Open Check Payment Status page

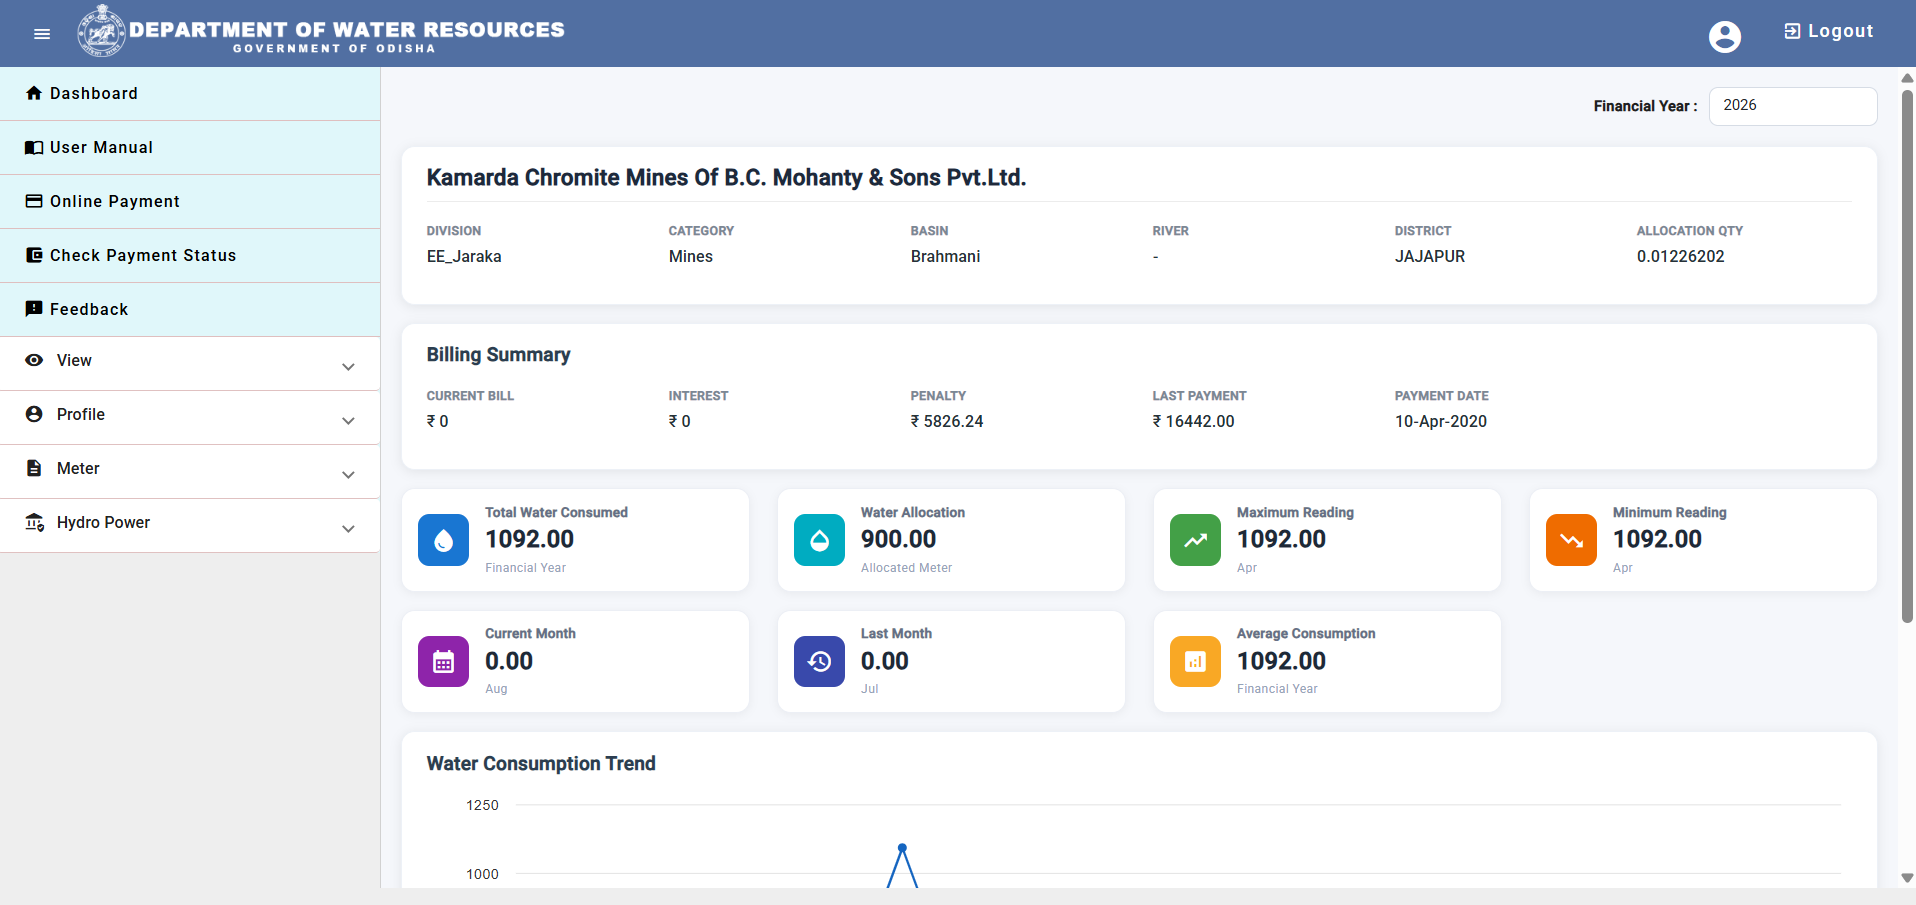(190, 256)
